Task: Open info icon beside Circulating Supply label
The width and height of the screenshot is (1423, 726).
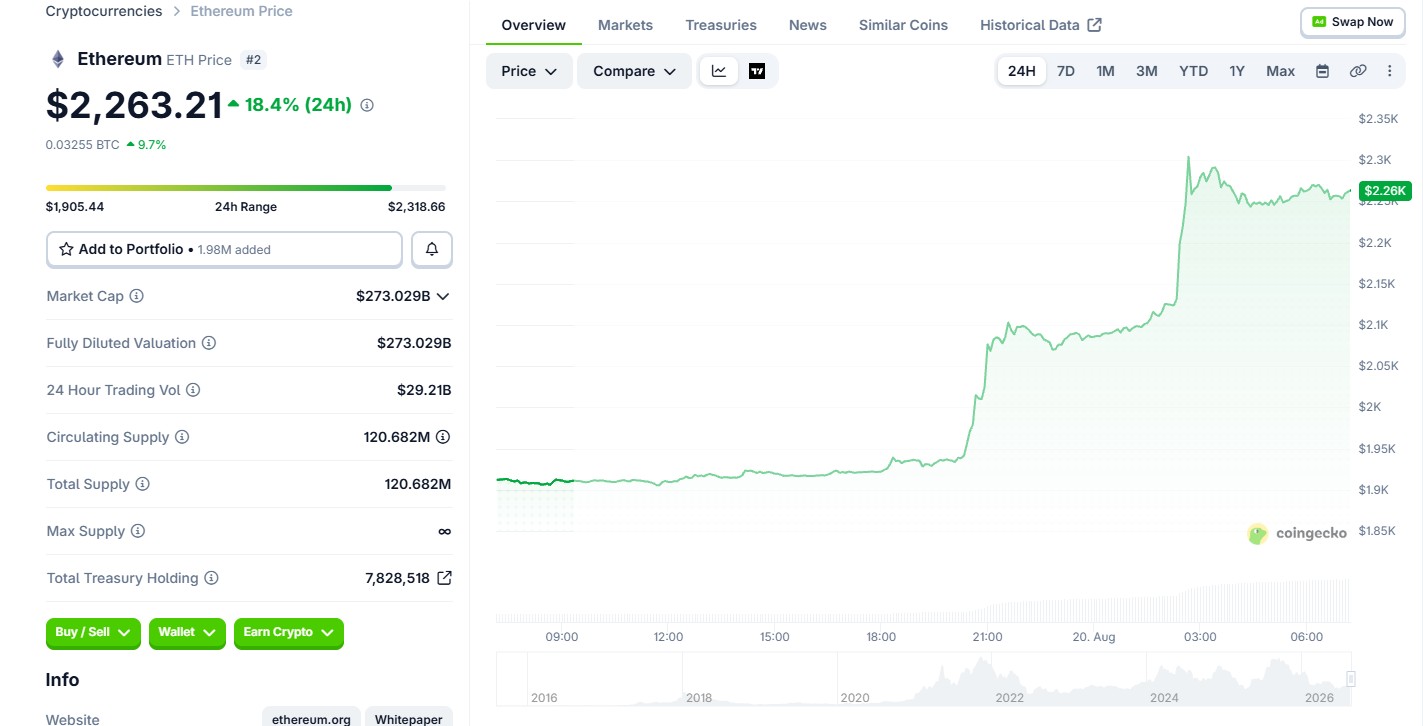Action: coord(182,437)
